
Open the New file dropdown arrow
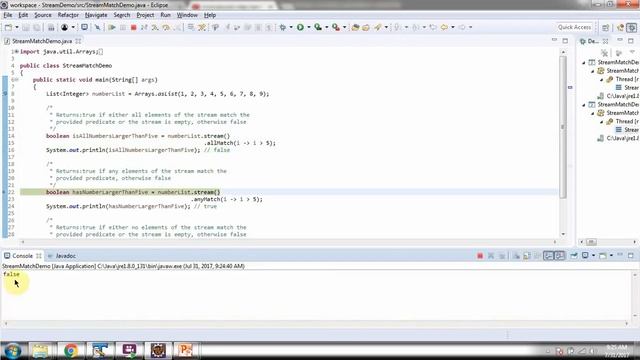17,27
